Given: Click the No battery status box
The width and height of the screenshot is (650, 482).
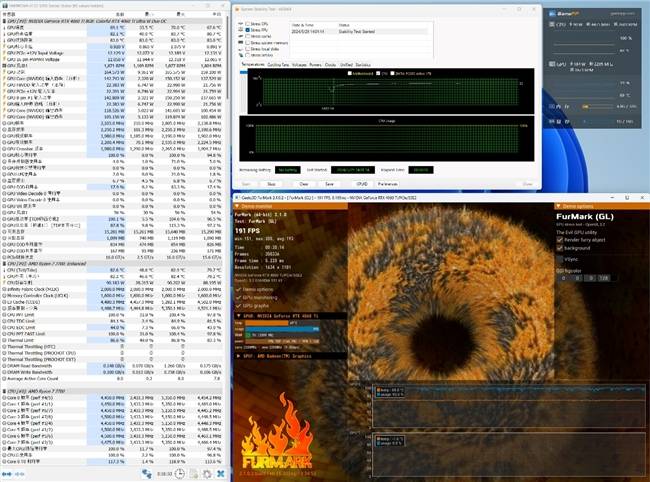Looking at the screenshot, I should click(x=287, y=170).
